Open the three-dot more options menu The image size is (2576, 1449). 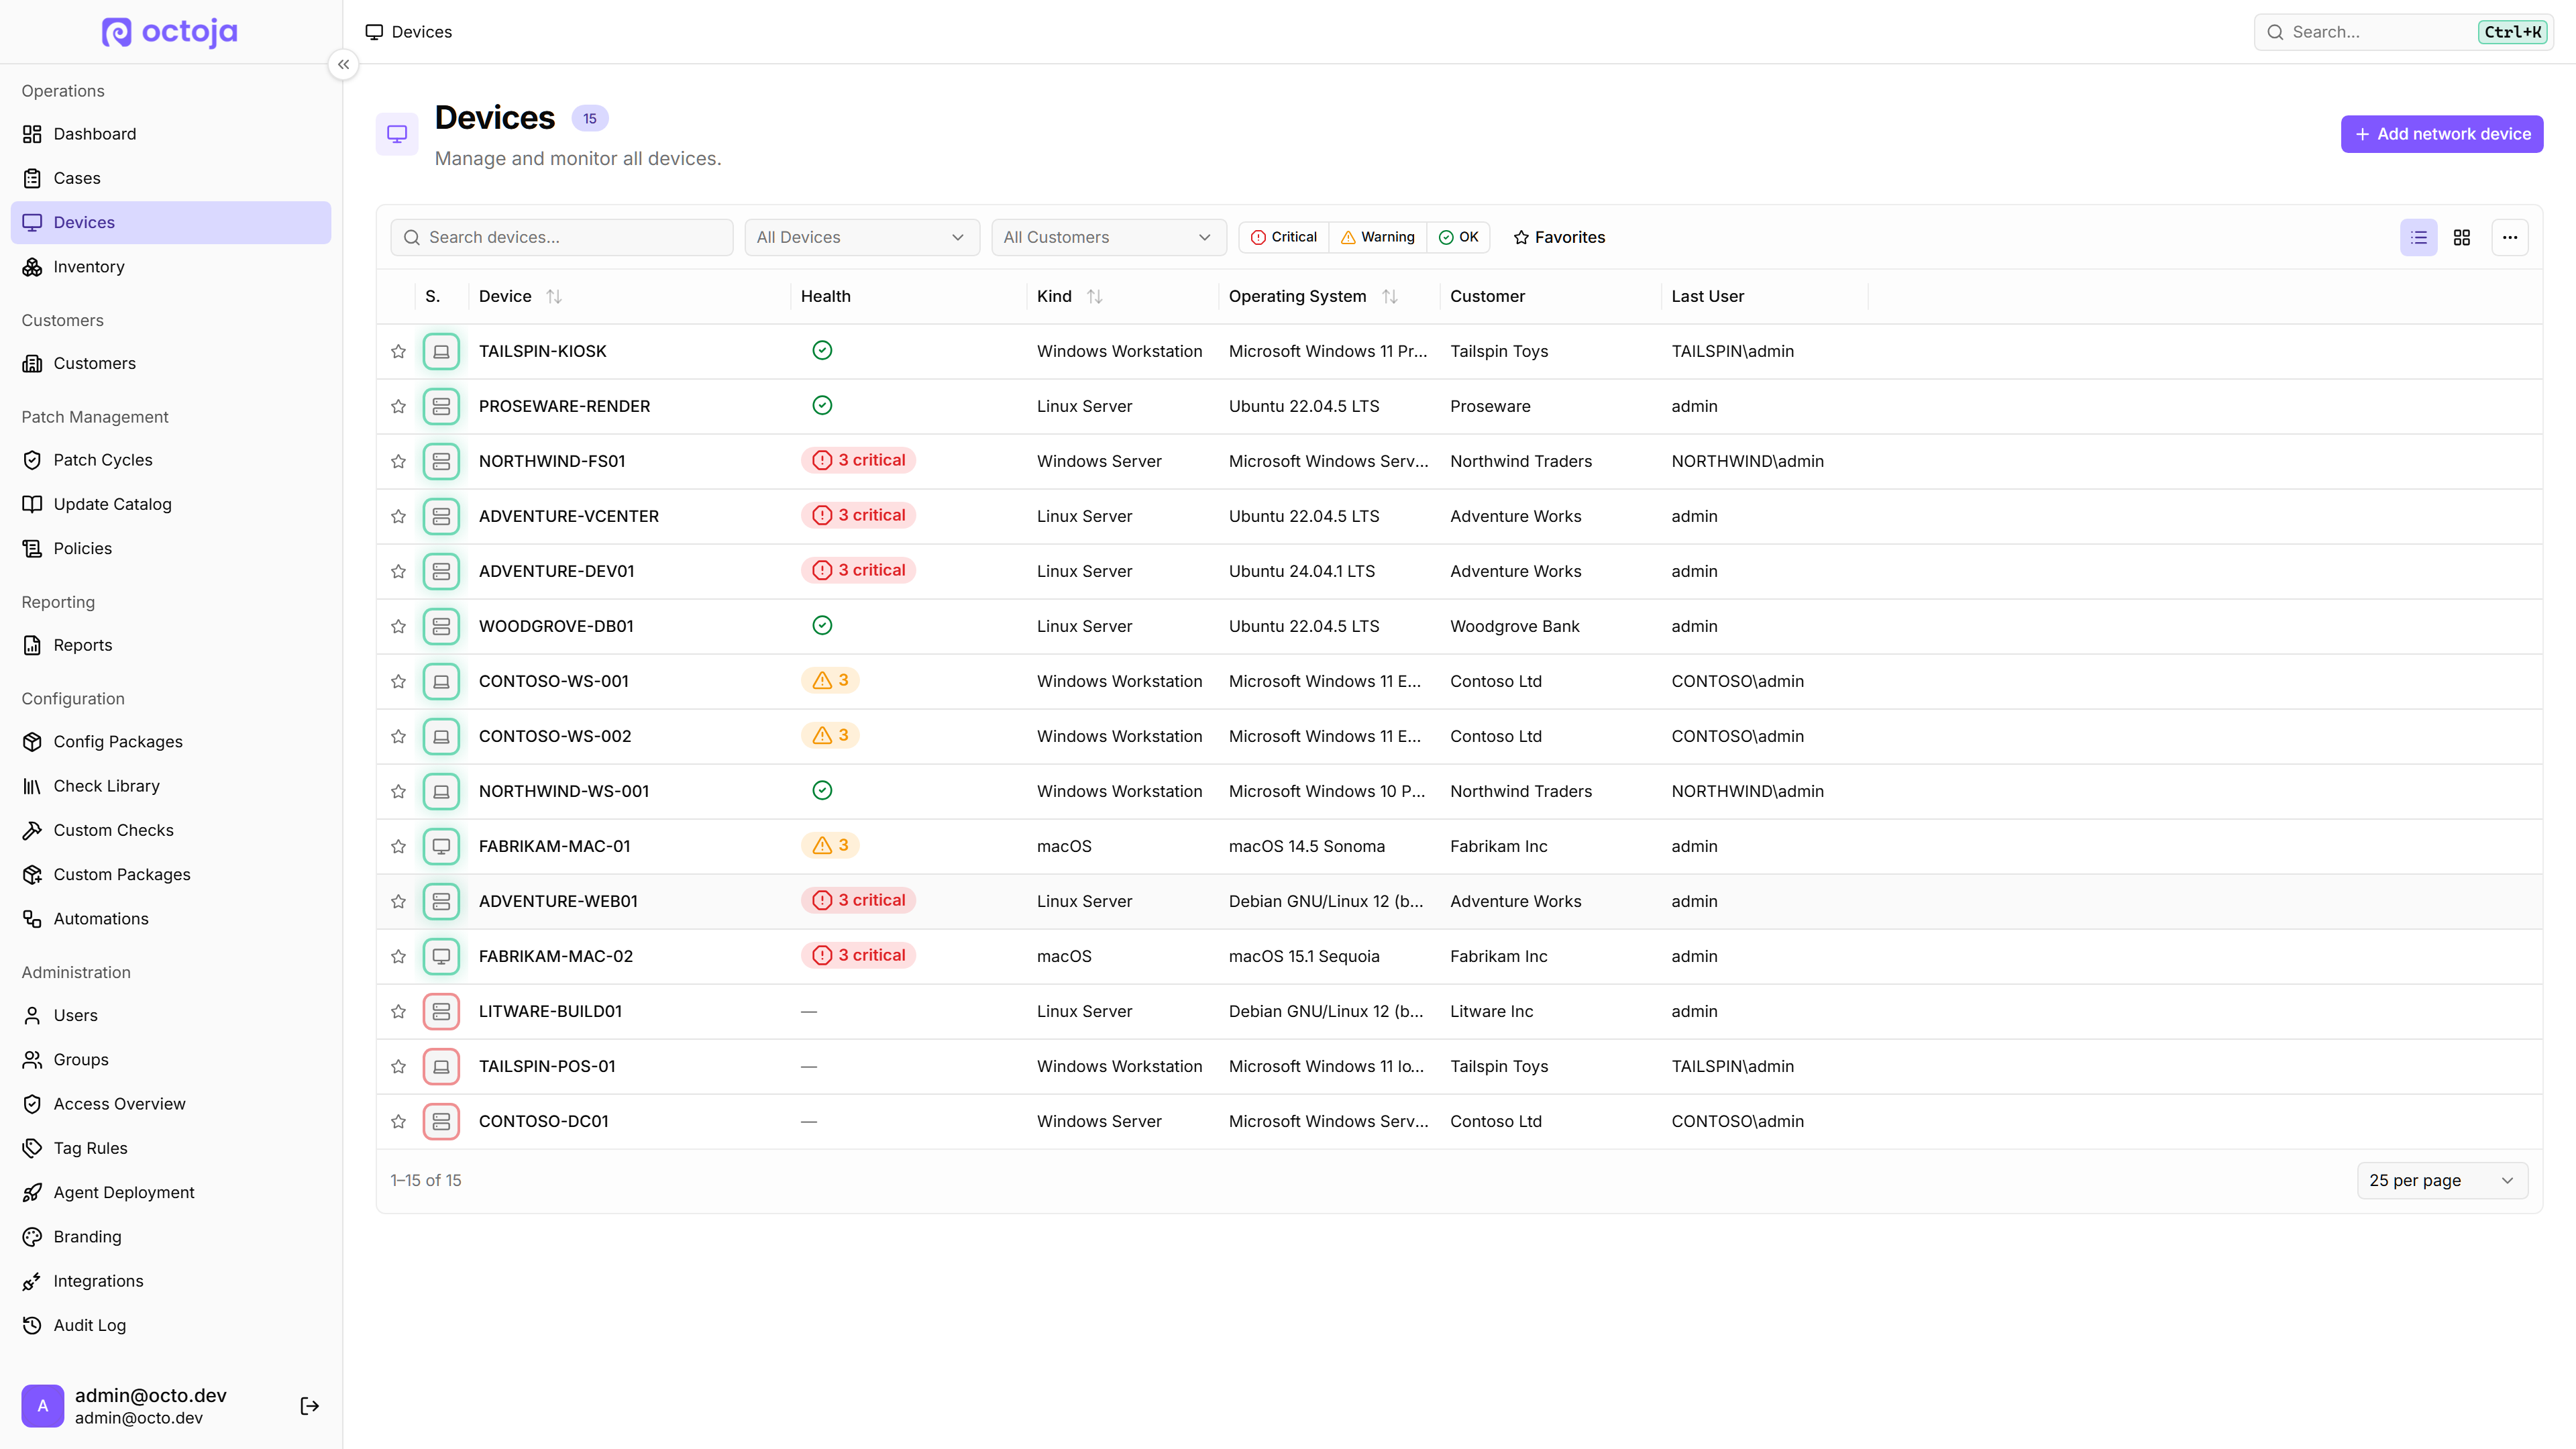(2510, 237)
